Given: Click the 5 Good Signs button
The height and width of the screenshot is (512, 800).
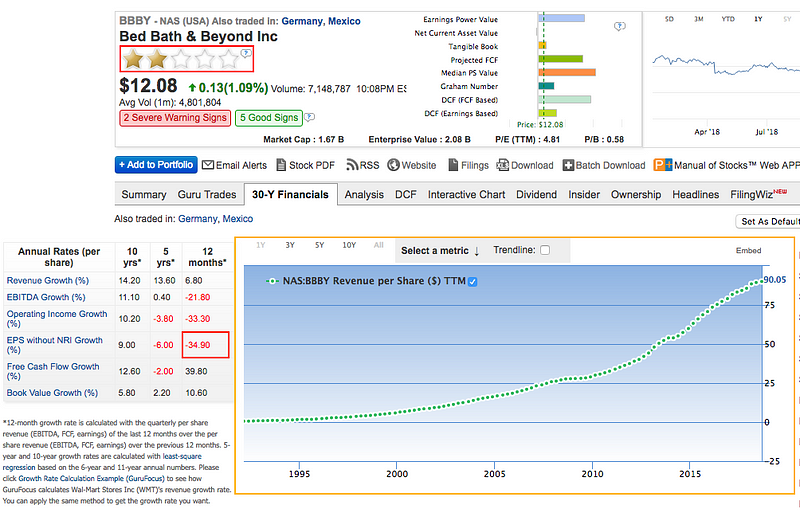Looking at the screenshot, I should coord(269,118).
